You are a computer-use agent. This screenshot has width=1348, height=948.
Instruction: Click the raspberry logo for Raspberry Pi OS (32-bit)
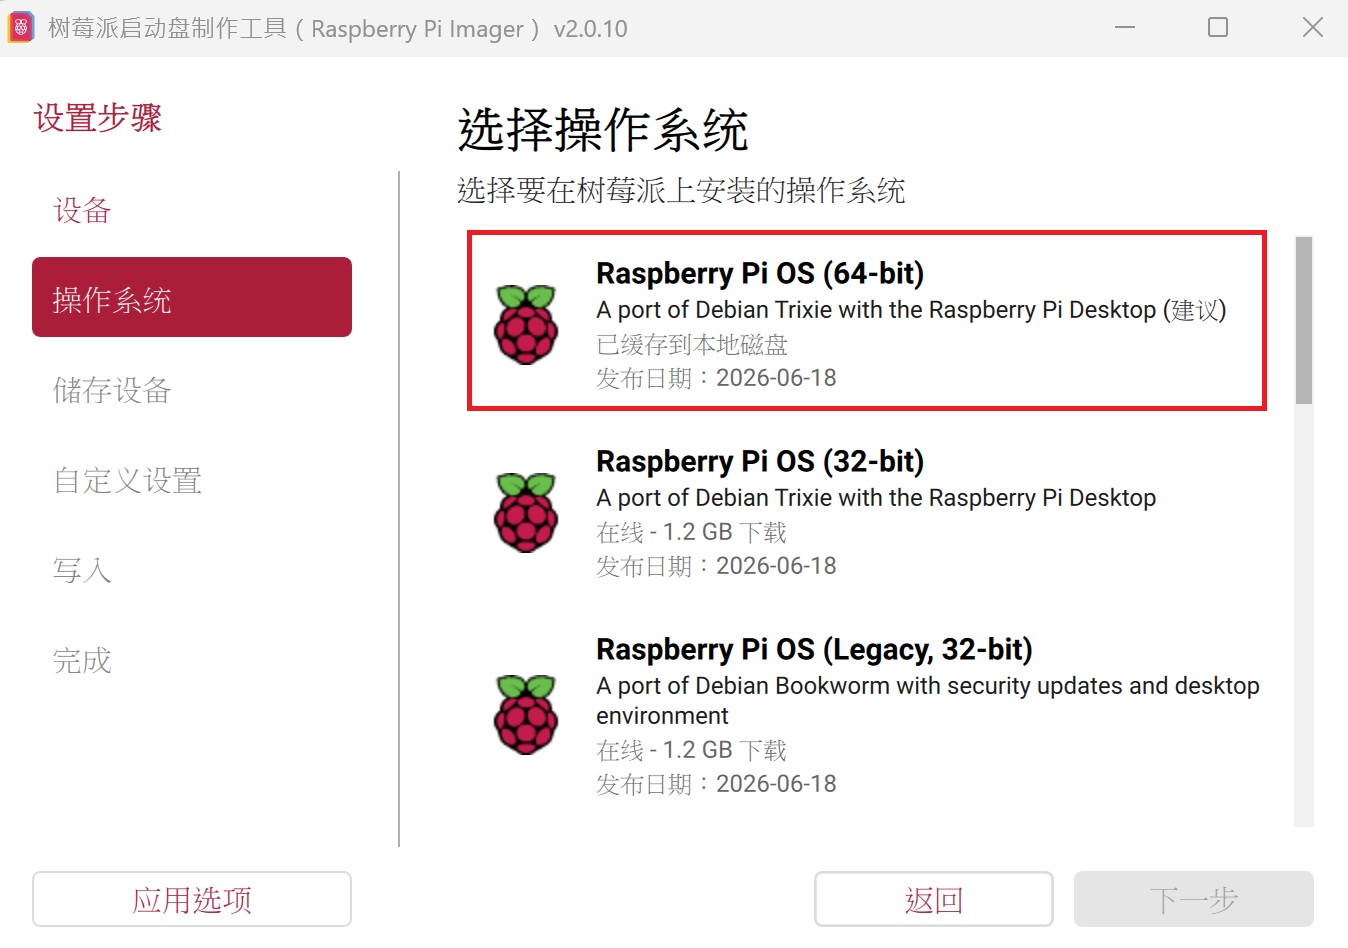(526, 512)
